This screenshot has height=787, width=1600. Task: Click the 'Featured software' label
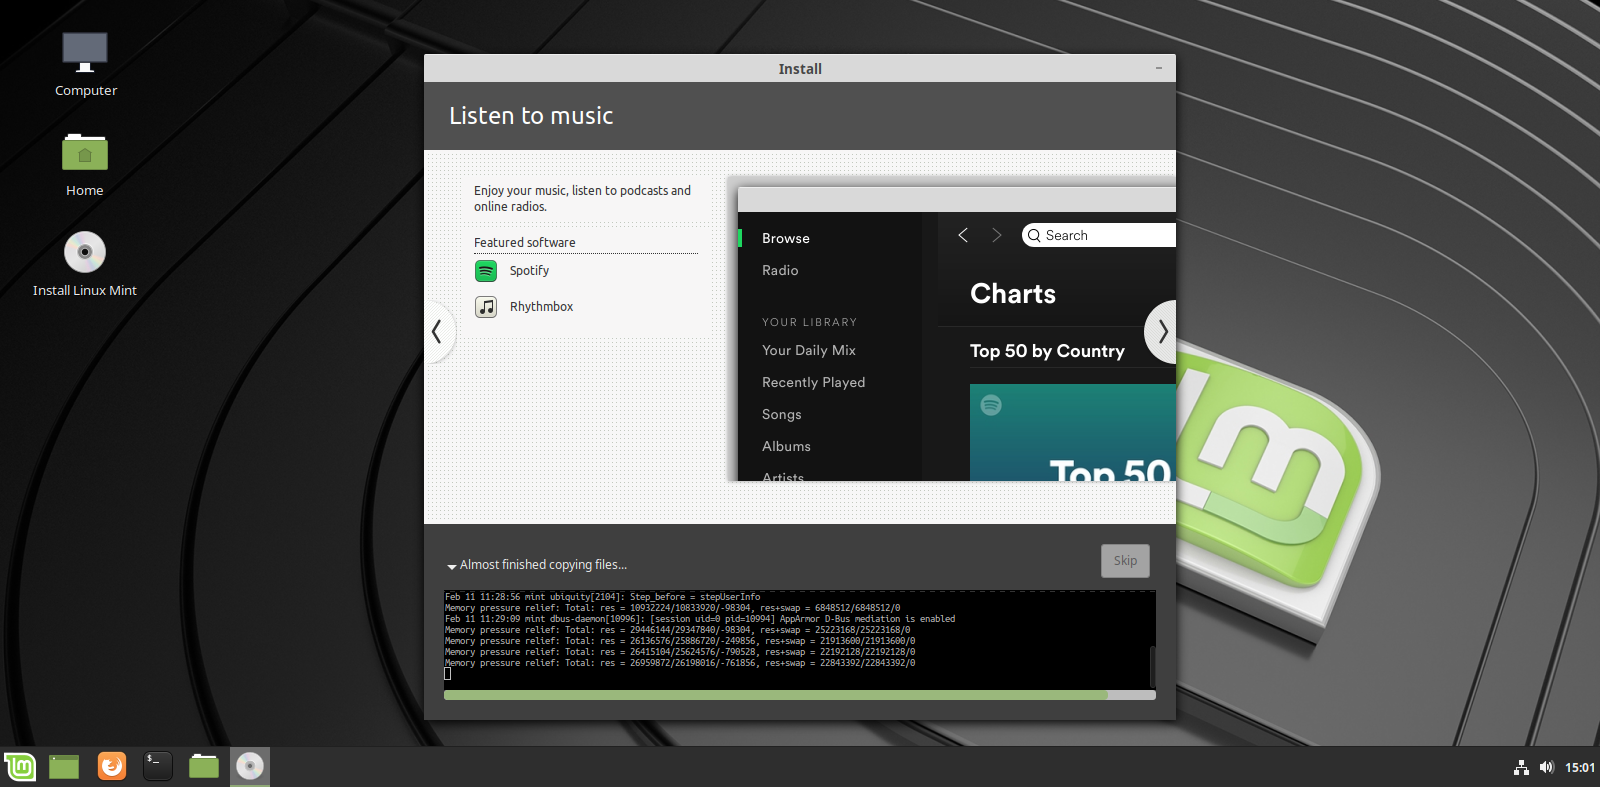click(x=525, y=243)
